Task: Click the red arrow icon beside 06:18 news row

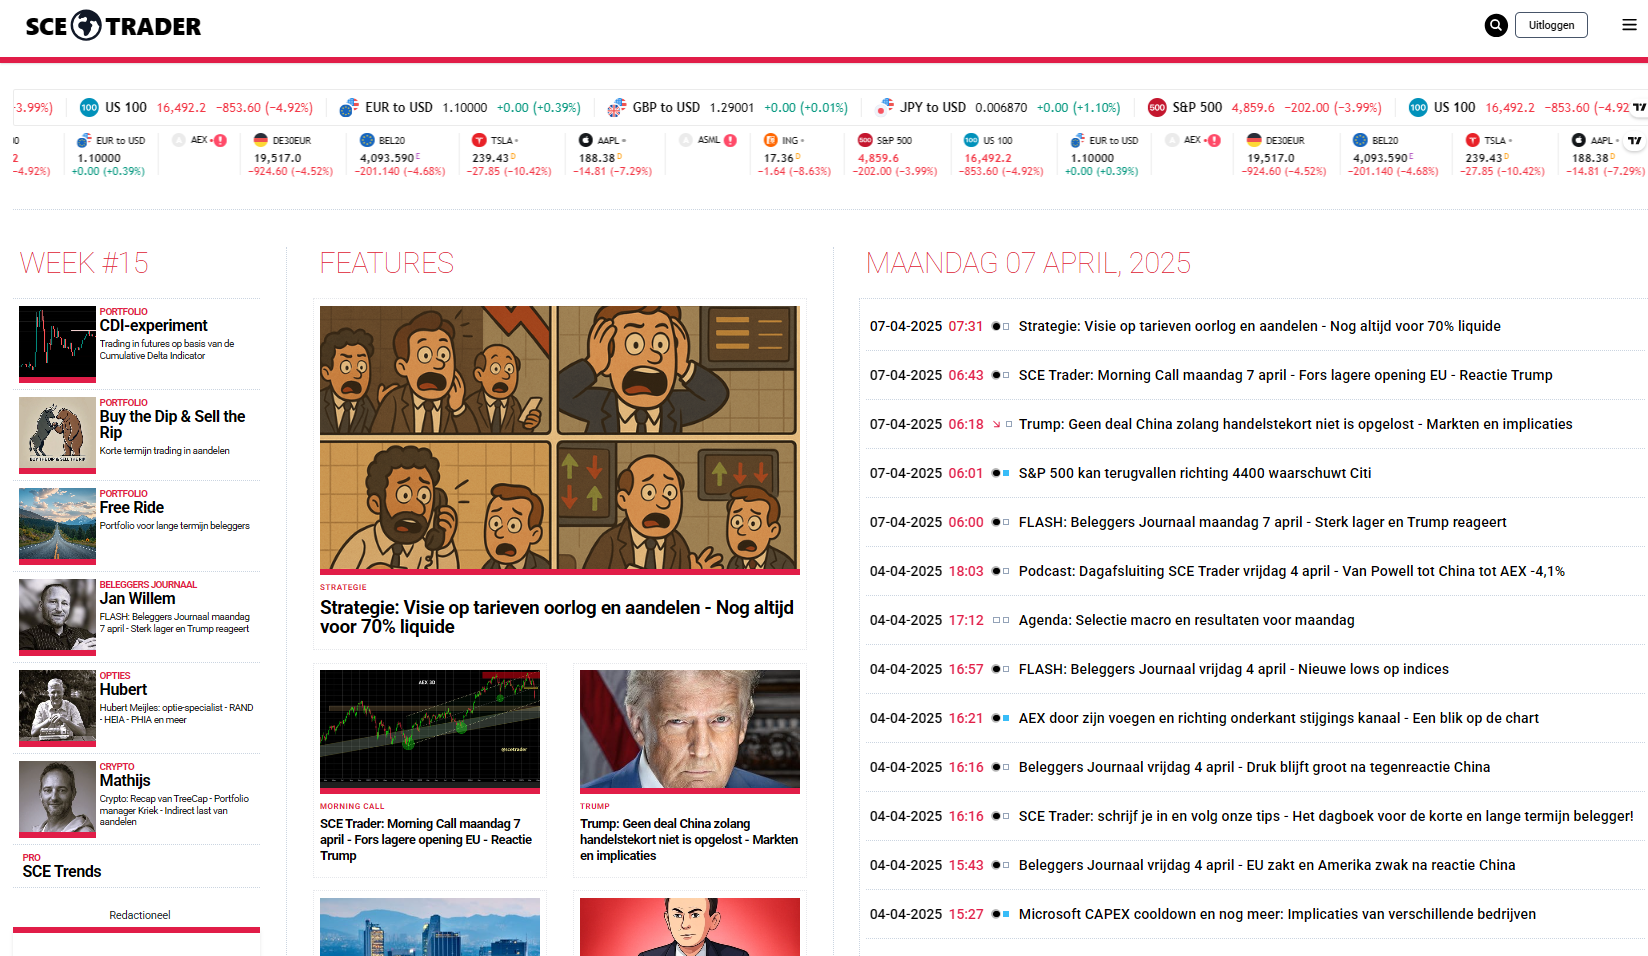Action: click(x=996, y=424)
